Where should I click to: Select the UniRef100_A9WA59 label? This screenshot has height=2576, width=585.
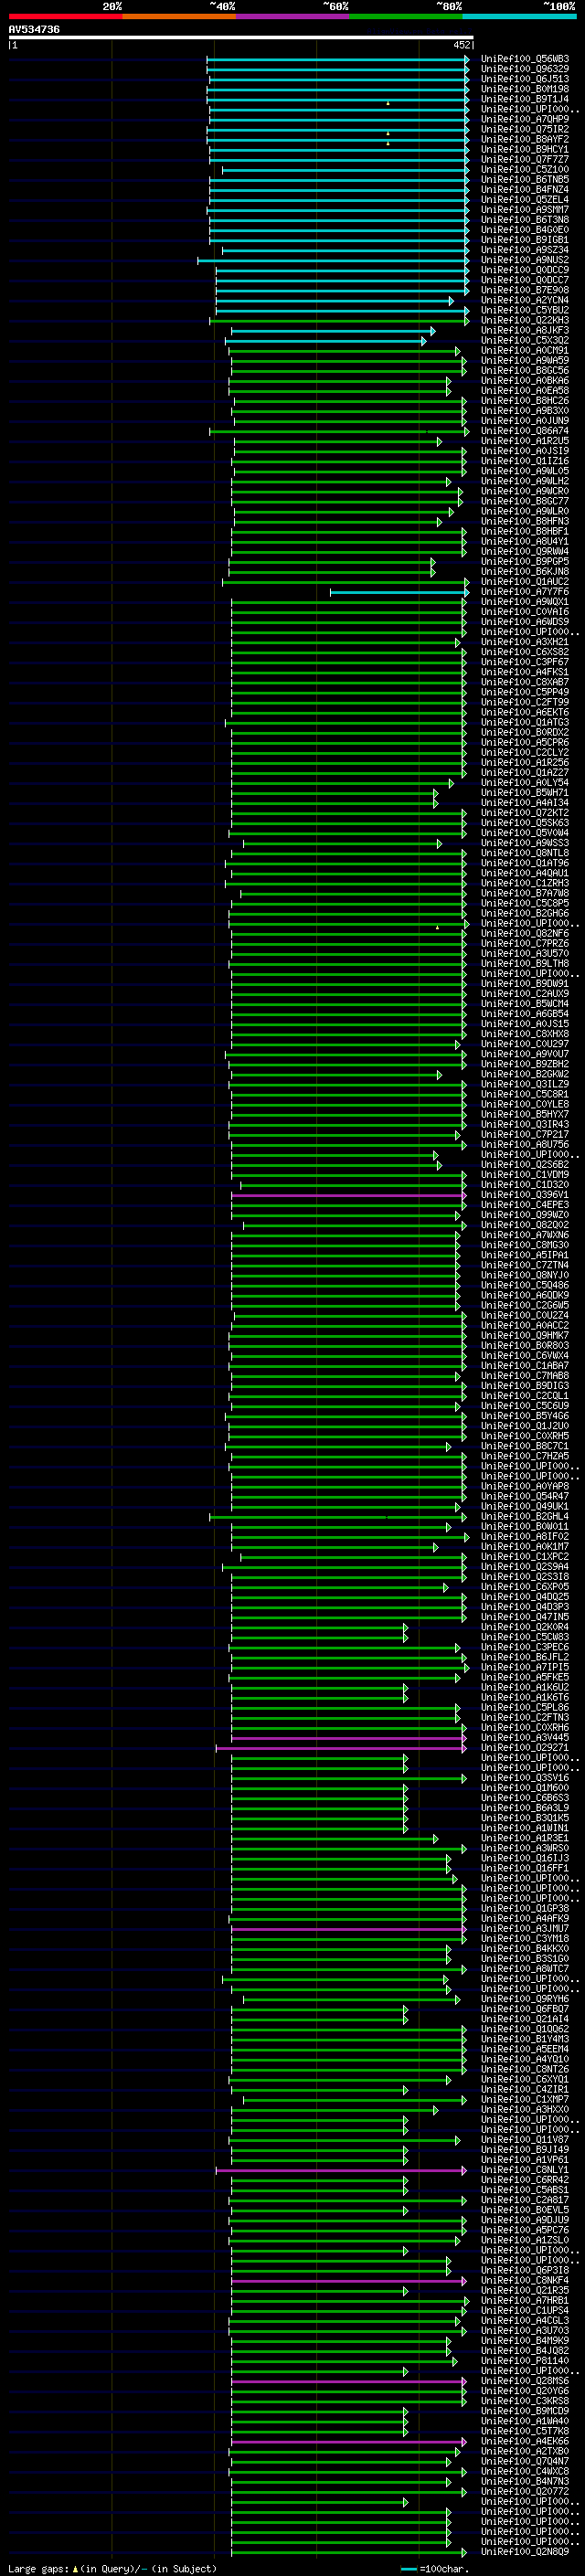coord(525,361)
